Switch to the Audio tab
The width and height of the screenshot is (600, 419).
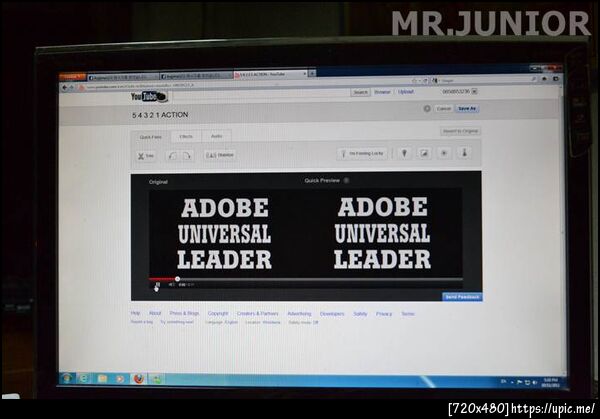click(x=217, y=136)
